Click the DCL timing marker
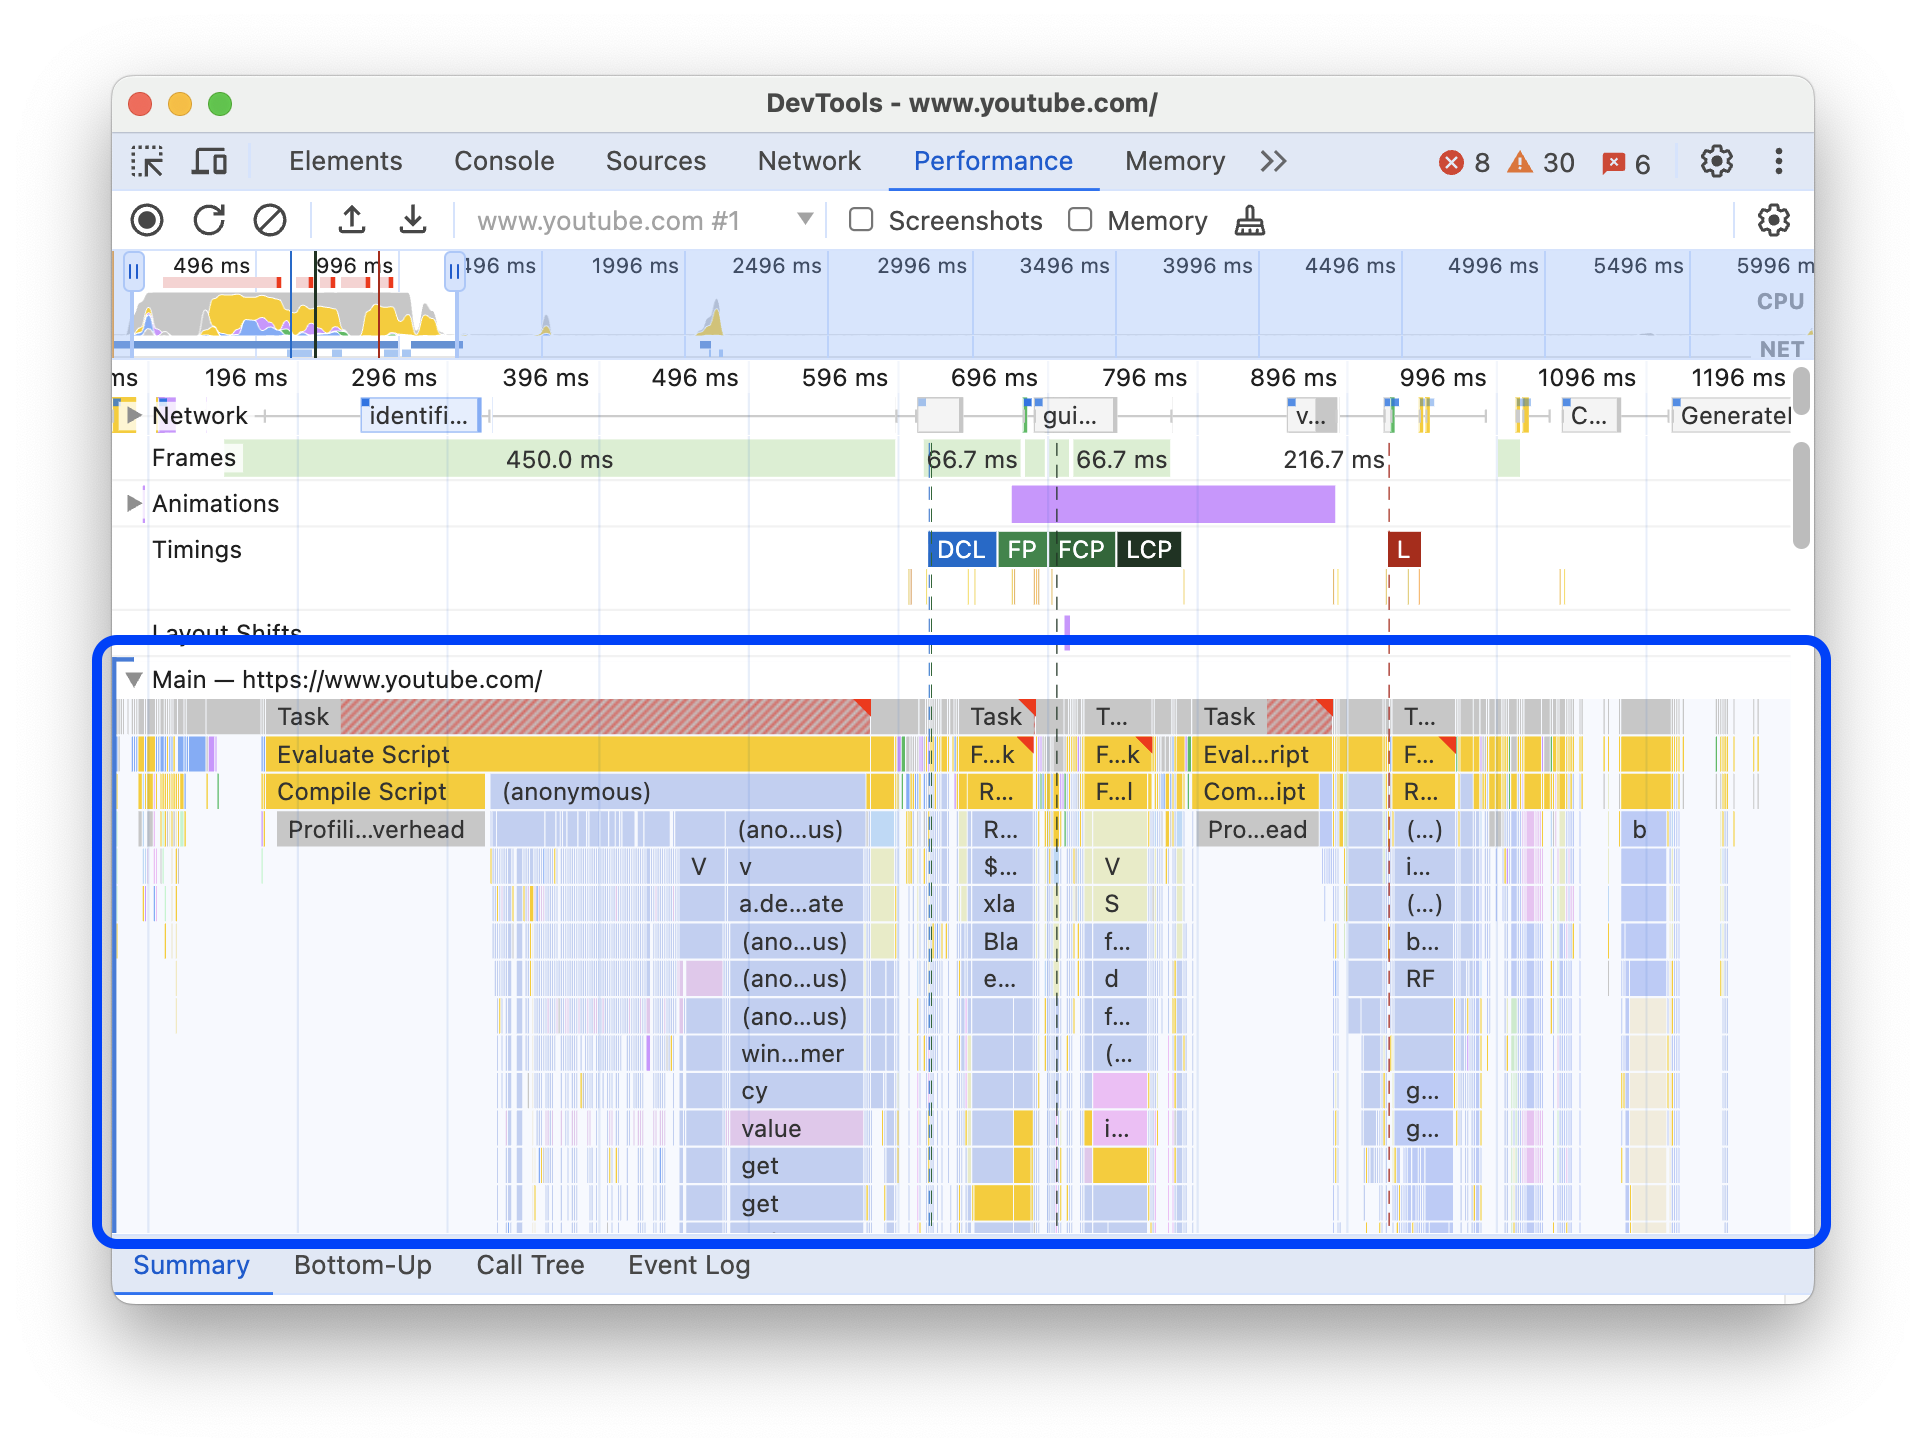The height and width of the screenshot is (1452, 1926). 958,548
